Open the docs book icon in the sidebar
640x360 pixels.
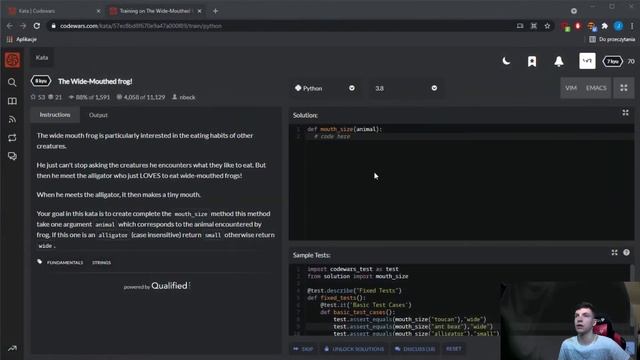click(12, 101)
